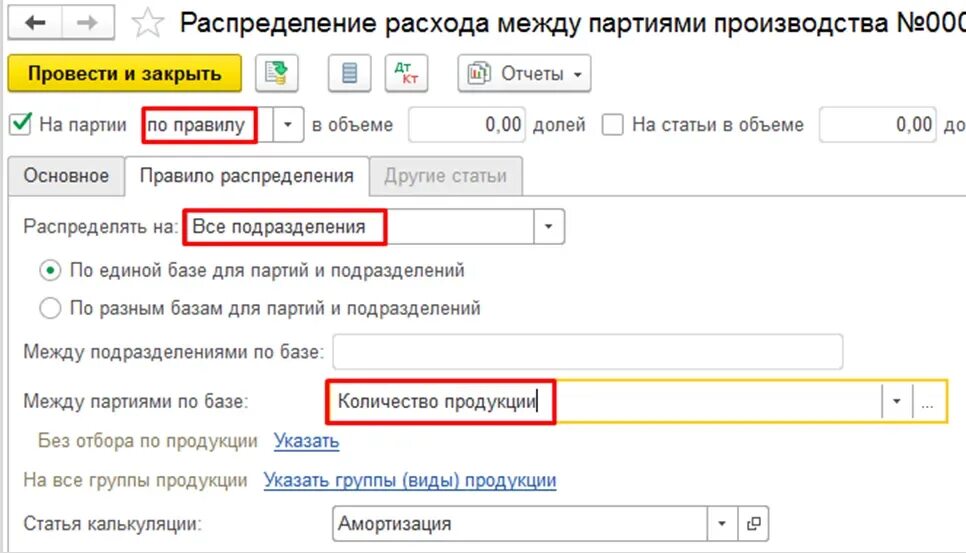Click the На статьи в объеме amount field
Image resolution: width=966 pixels, height=553 pixels.
[877, 125]
